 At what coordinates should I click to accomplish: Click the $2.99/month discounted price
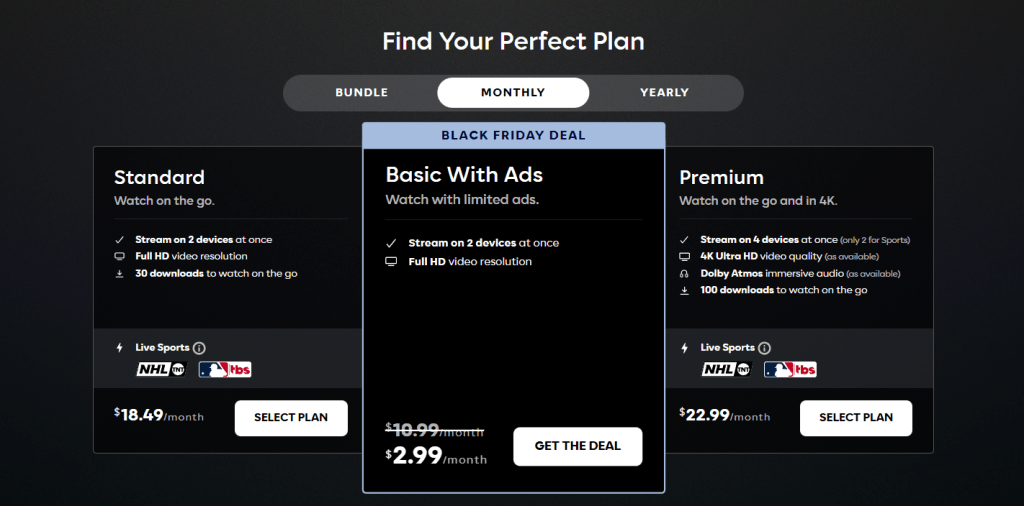[437, 456]
